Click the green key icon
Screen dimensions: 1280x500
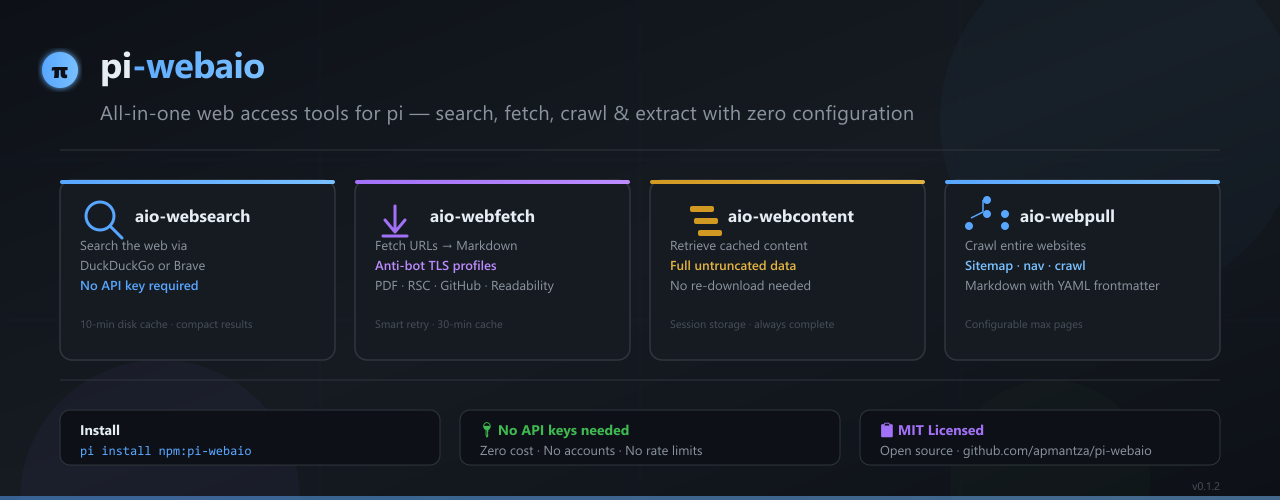click(x=487, y=430)
